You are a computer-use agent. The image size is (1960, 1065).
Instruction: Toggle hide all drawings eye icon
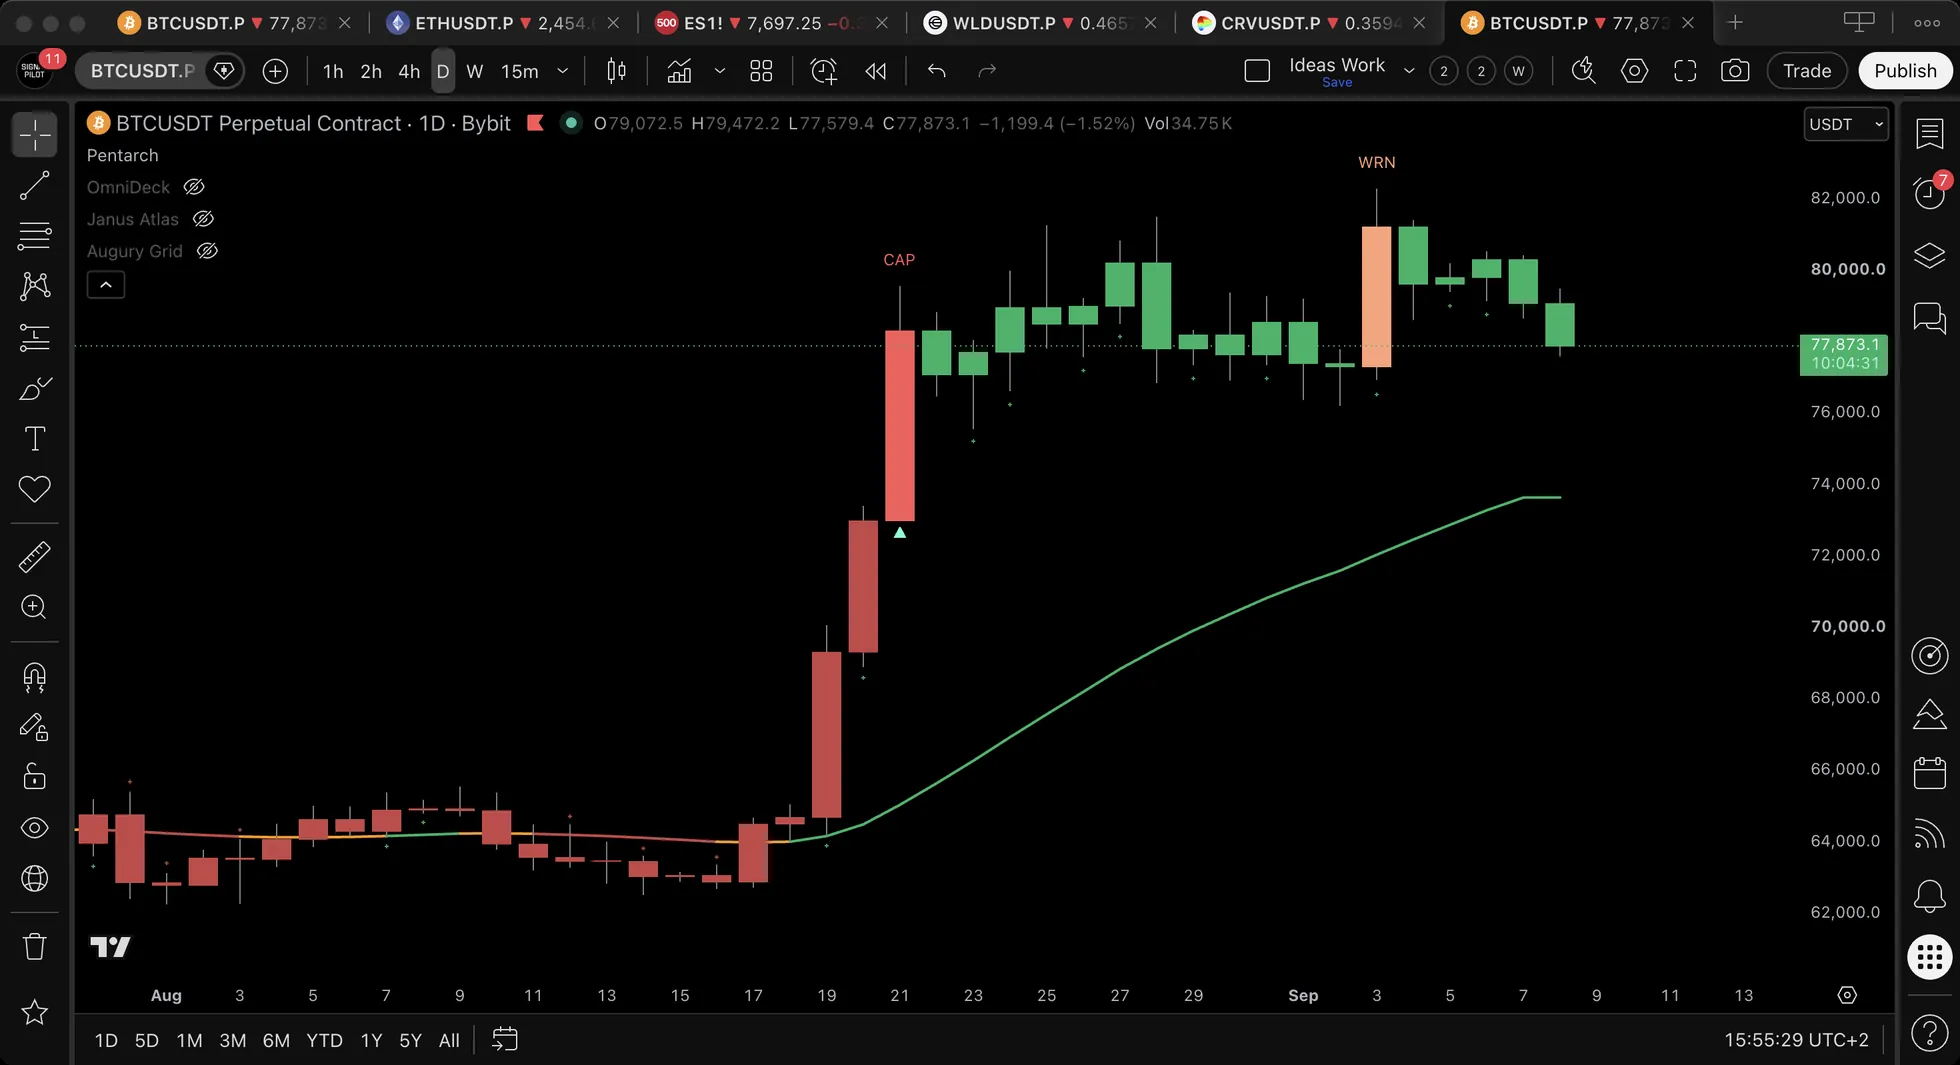click(35, 828)
